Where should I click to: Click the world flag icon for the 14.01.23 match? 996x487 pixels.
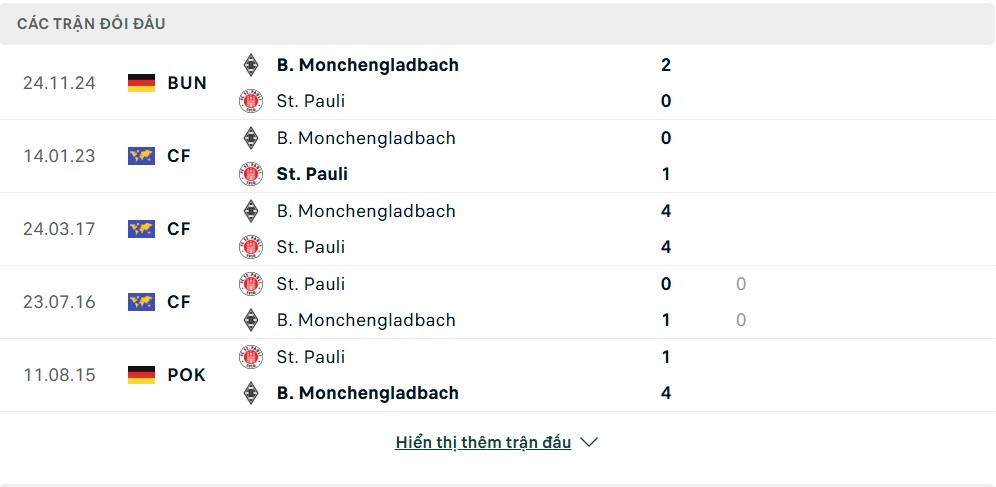(141, 156)
